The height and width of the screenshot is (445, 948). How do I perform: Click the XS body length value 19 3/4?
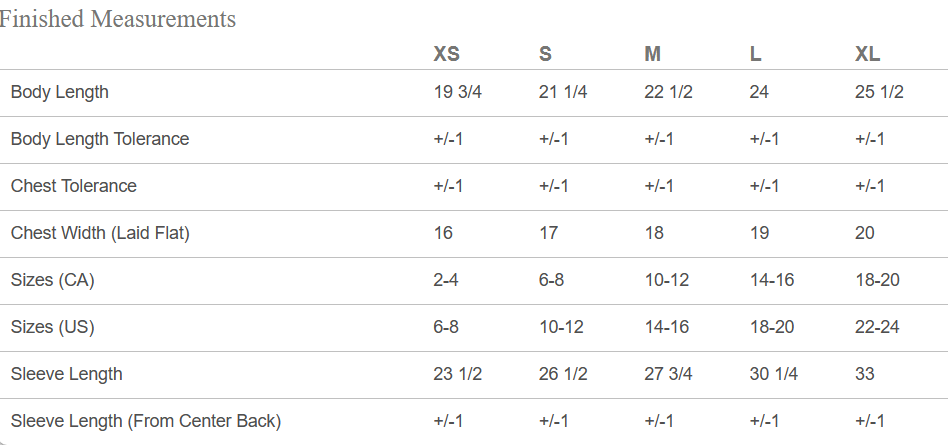pos(458,92)
